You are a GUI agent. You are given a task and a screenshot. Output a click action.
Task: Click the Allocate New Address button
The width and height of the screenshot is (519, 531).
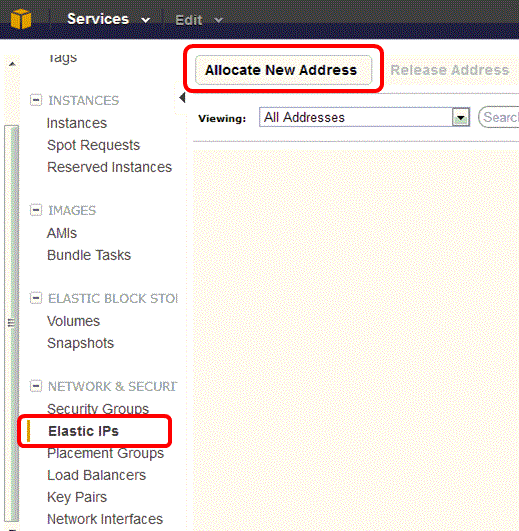pos(283,70)
